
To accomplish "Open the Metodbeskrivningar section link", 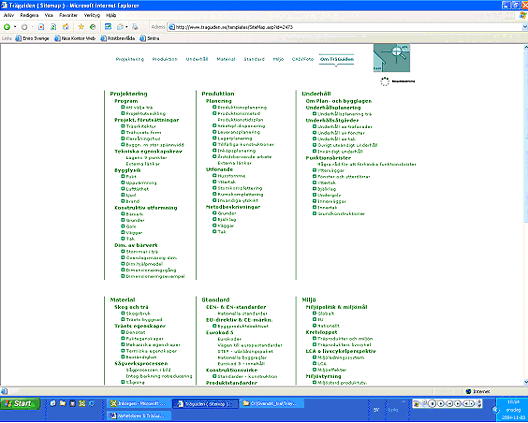I will [x=233, y=207].
